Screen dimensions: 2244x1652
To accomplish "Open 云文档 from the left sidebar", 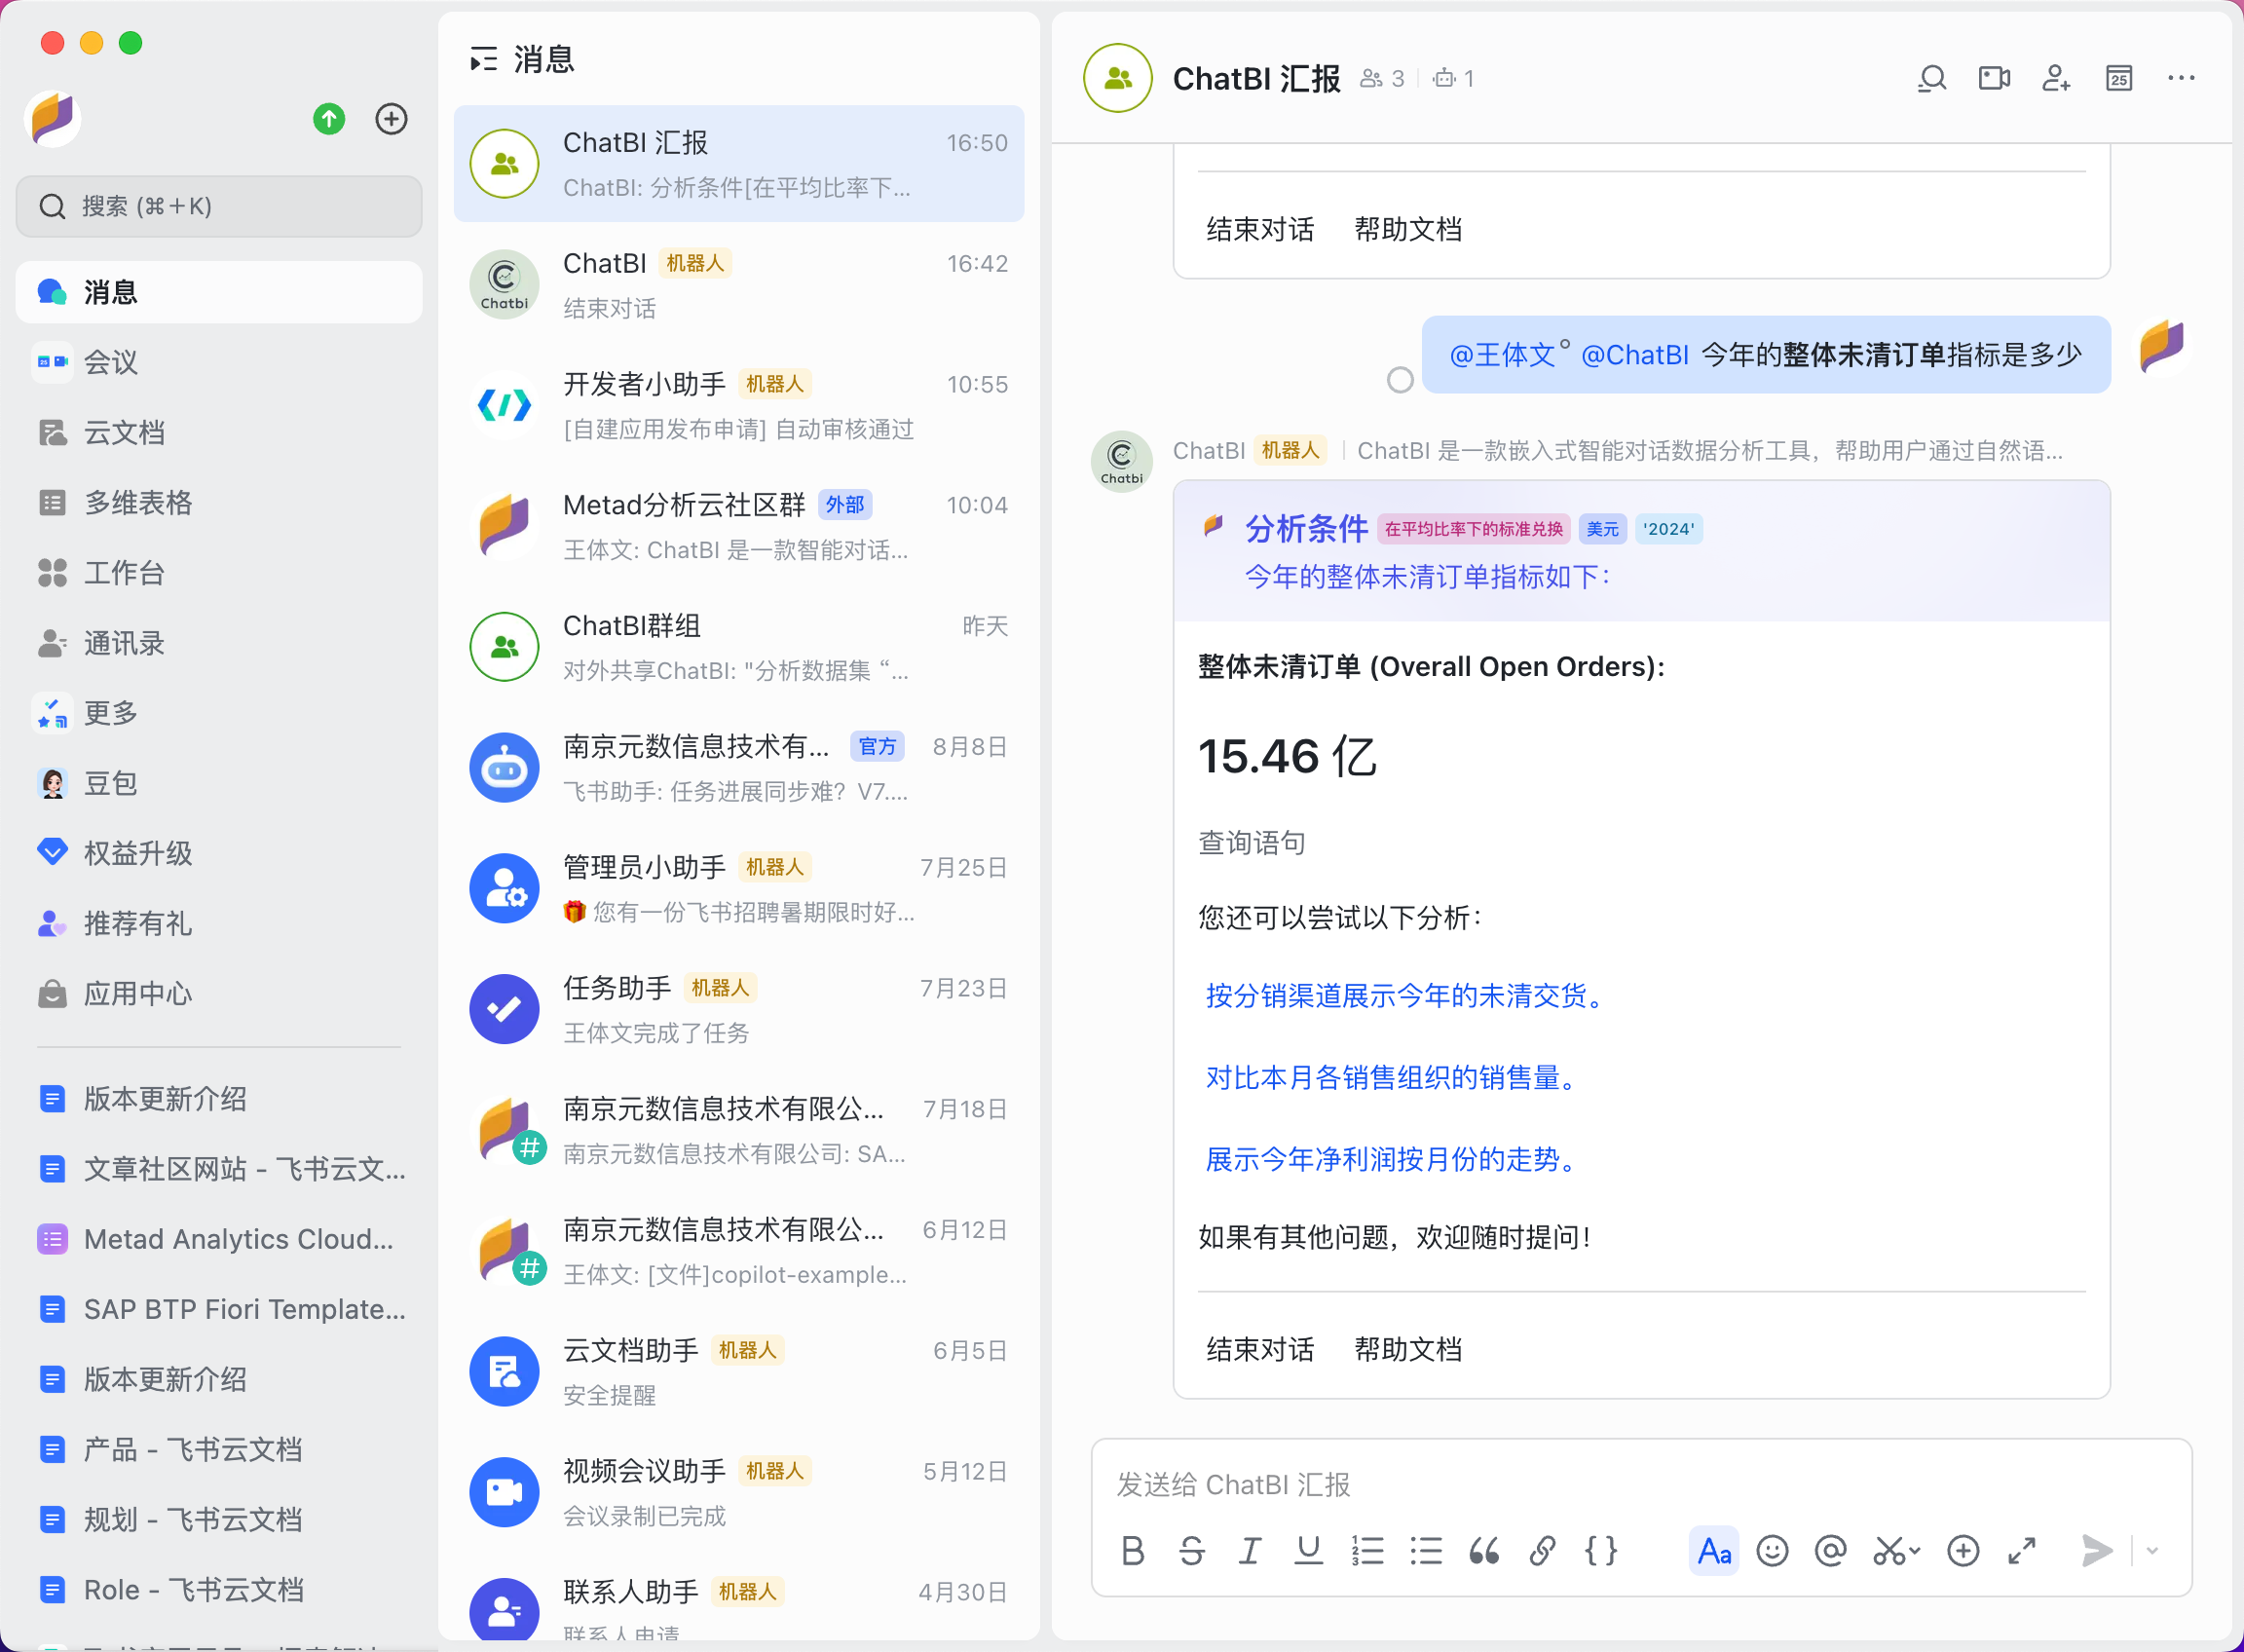I will coord(125,432).
